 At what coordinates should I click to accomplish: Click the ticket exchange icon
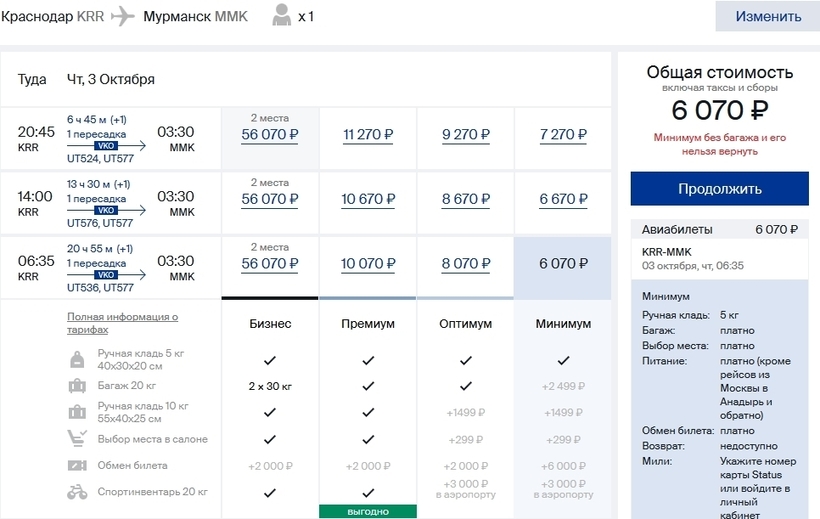(77, 466)
